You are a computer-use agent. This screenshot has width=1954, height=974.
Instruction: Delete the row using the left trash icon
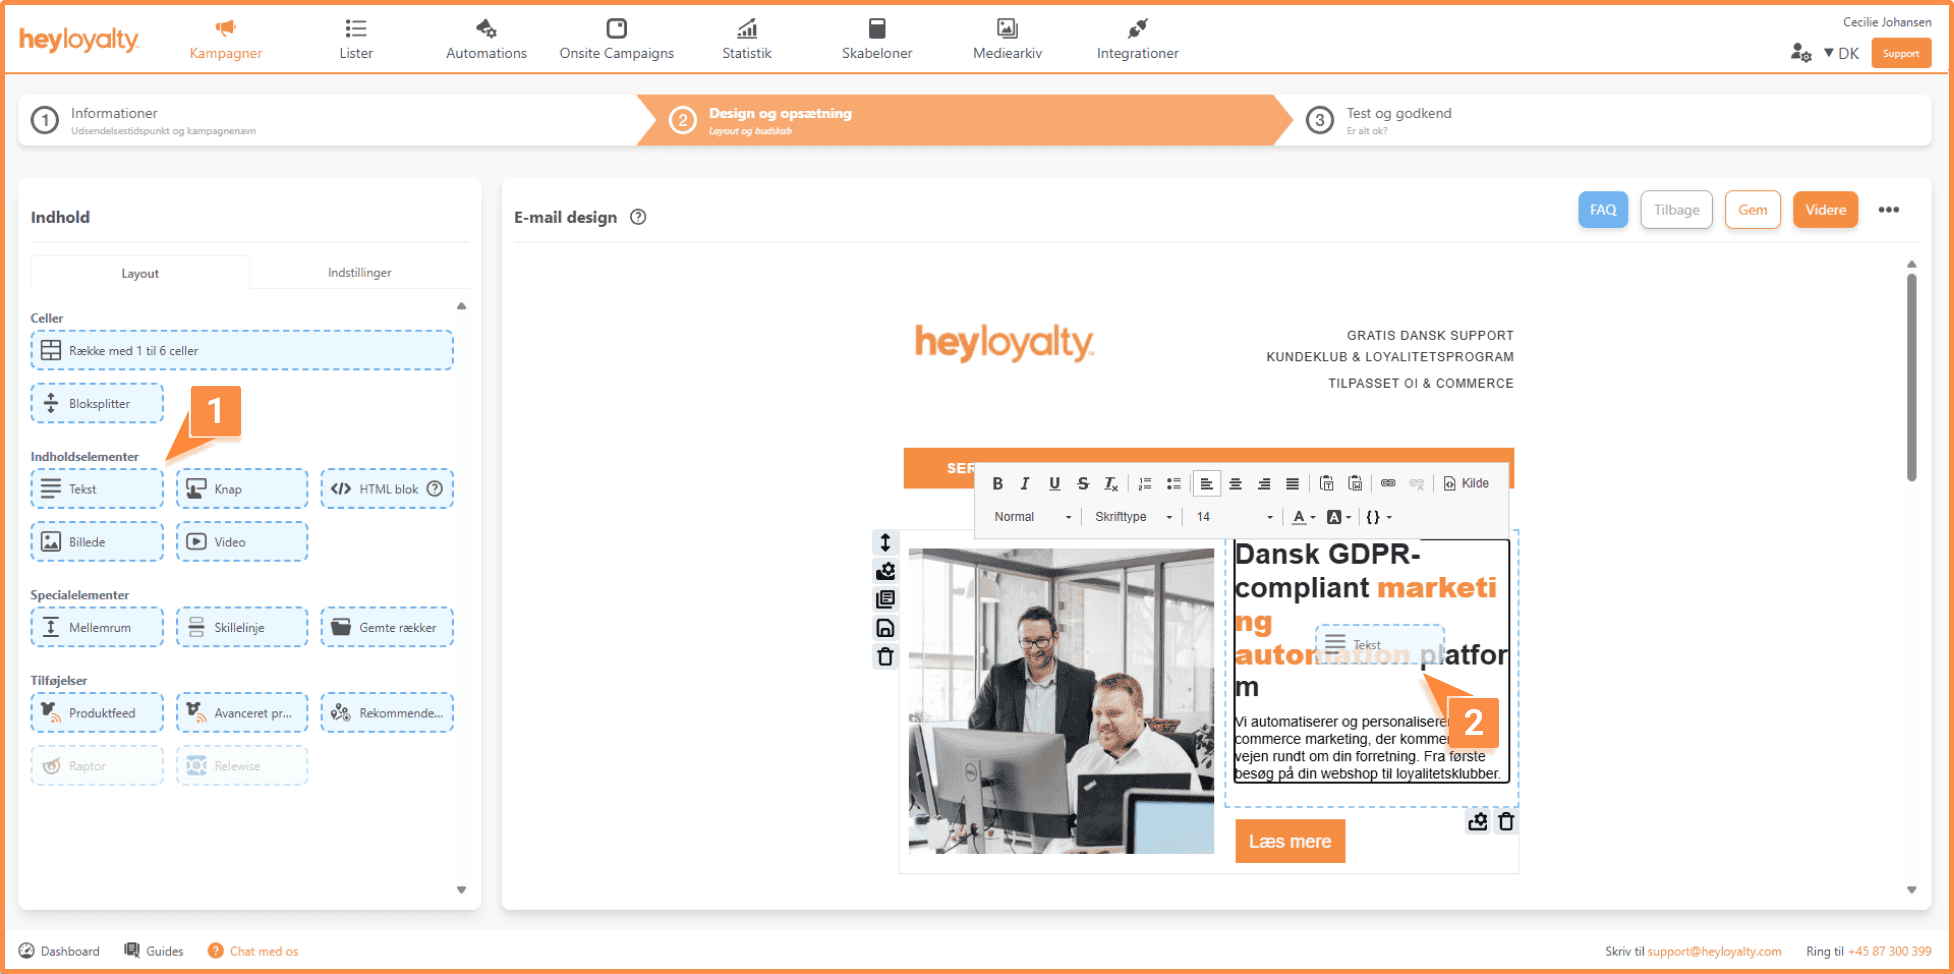coord(885,657)
